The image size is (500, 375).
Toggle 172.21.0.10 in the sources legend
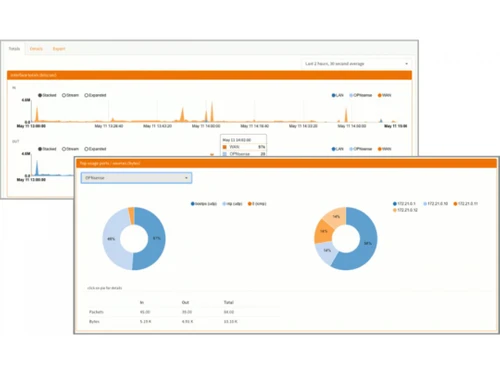tap(435, 204)
